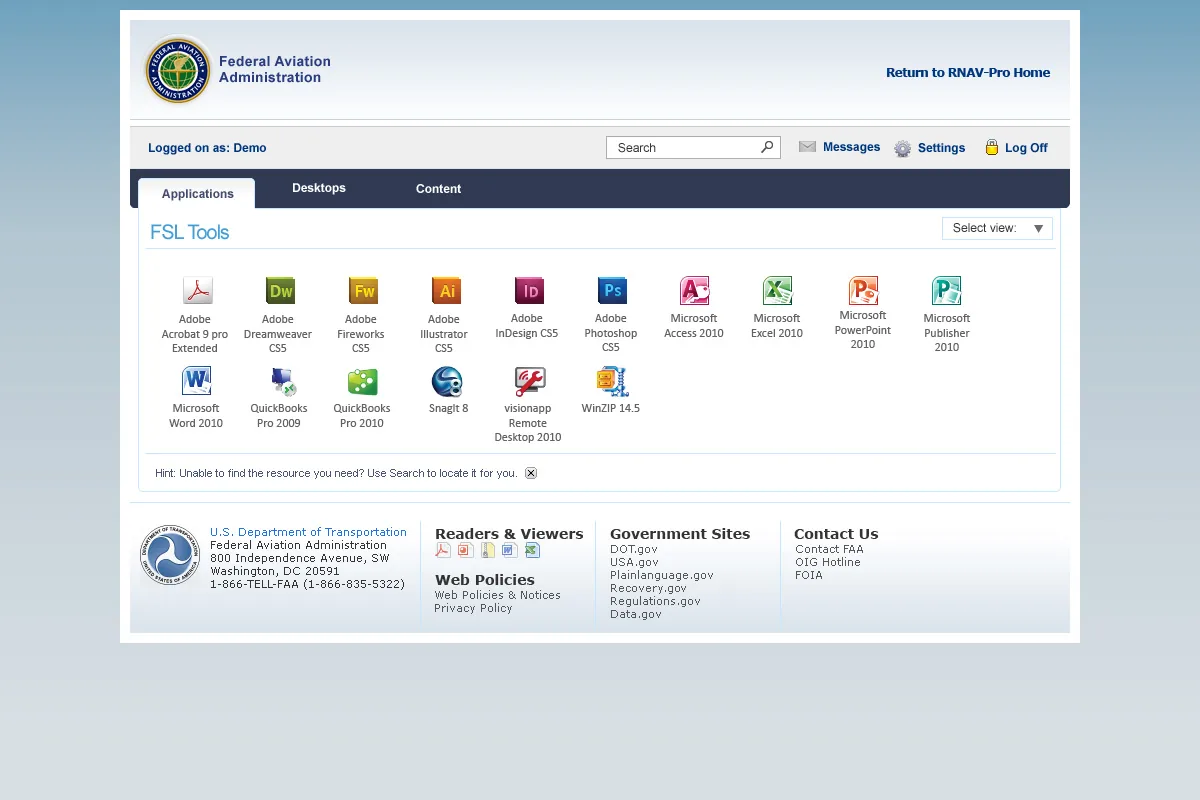Open the USA.gov link

[634, 562]
